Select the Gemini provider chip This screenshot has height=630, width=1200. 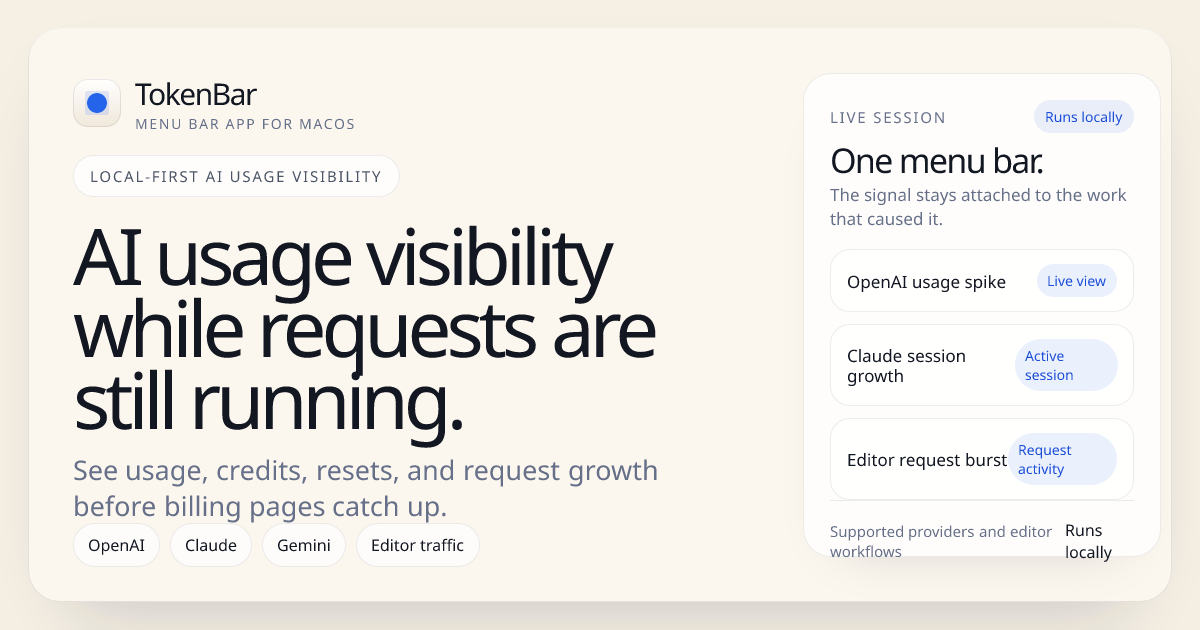pyautogui.click(x=304, y=545)
